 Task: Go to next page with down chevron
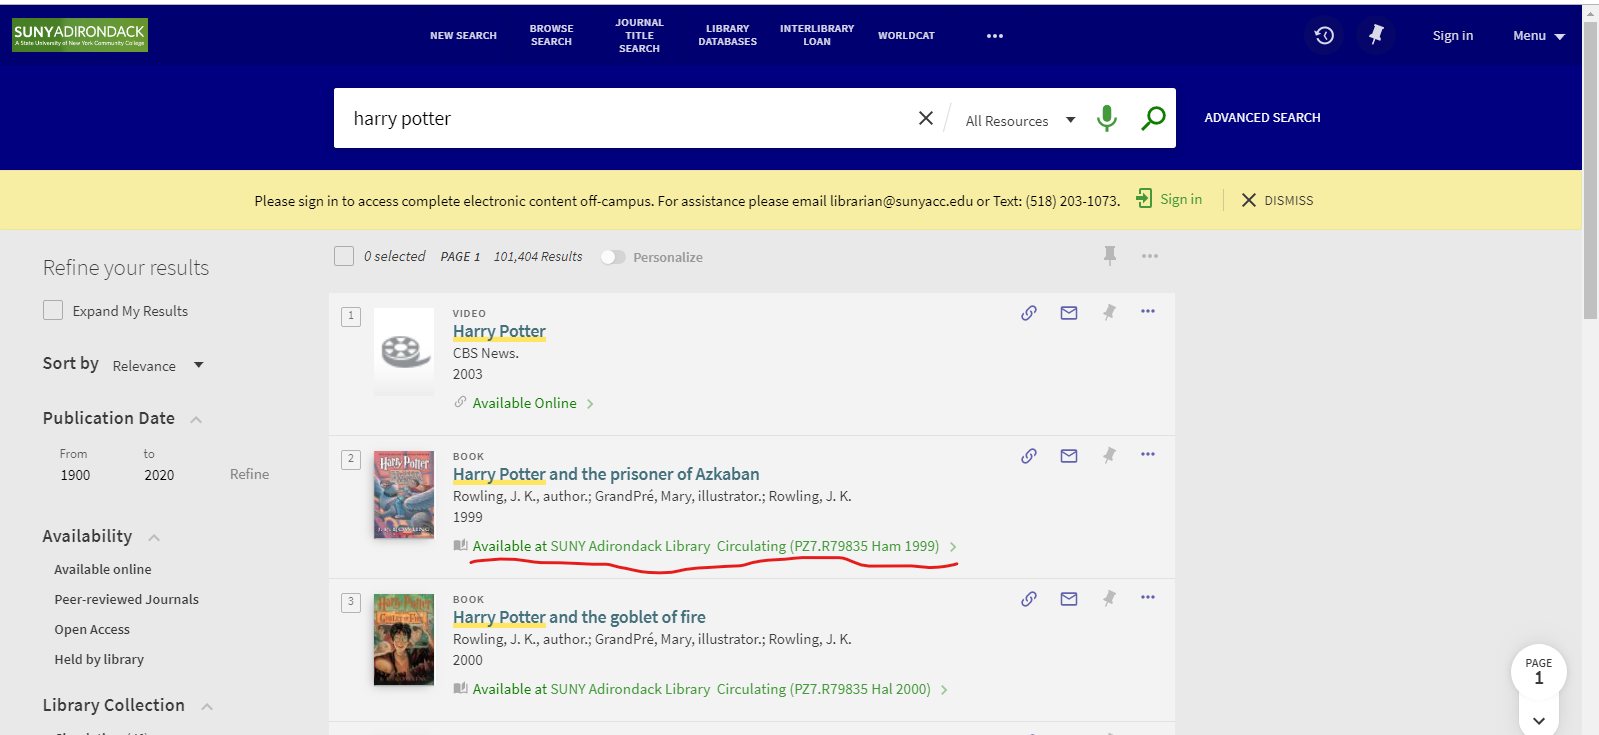click(1538, 720)
